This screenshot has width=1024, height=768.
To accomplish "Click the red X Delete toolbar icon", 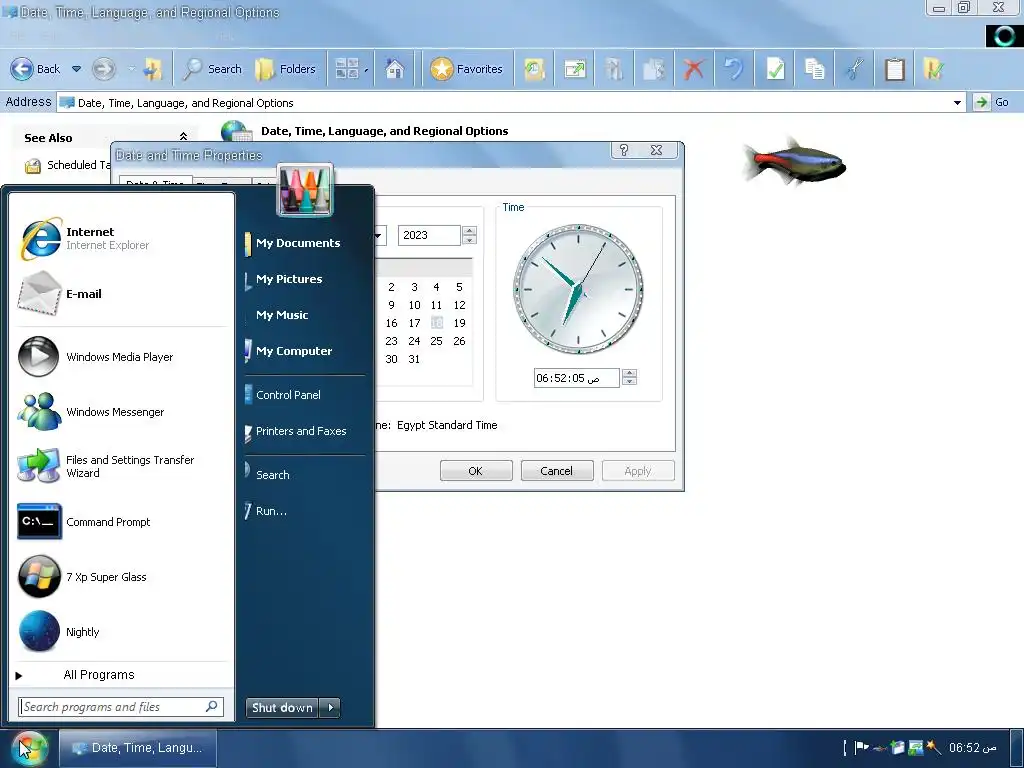I will click(694, 69).
